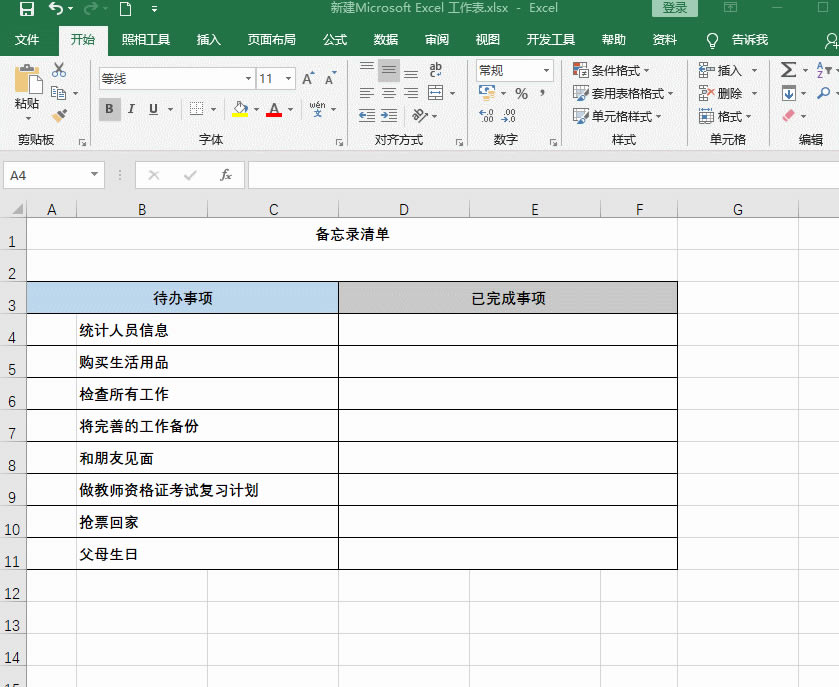Click the 单元格样式 icon
This screenshot has width=839, height=687.
(x=581, y=117)
